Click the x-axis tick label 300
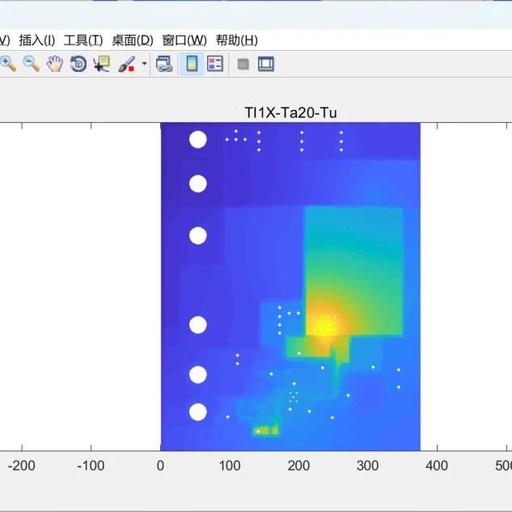Viewport: 512px width, 512px height. [x=368, y=466]
